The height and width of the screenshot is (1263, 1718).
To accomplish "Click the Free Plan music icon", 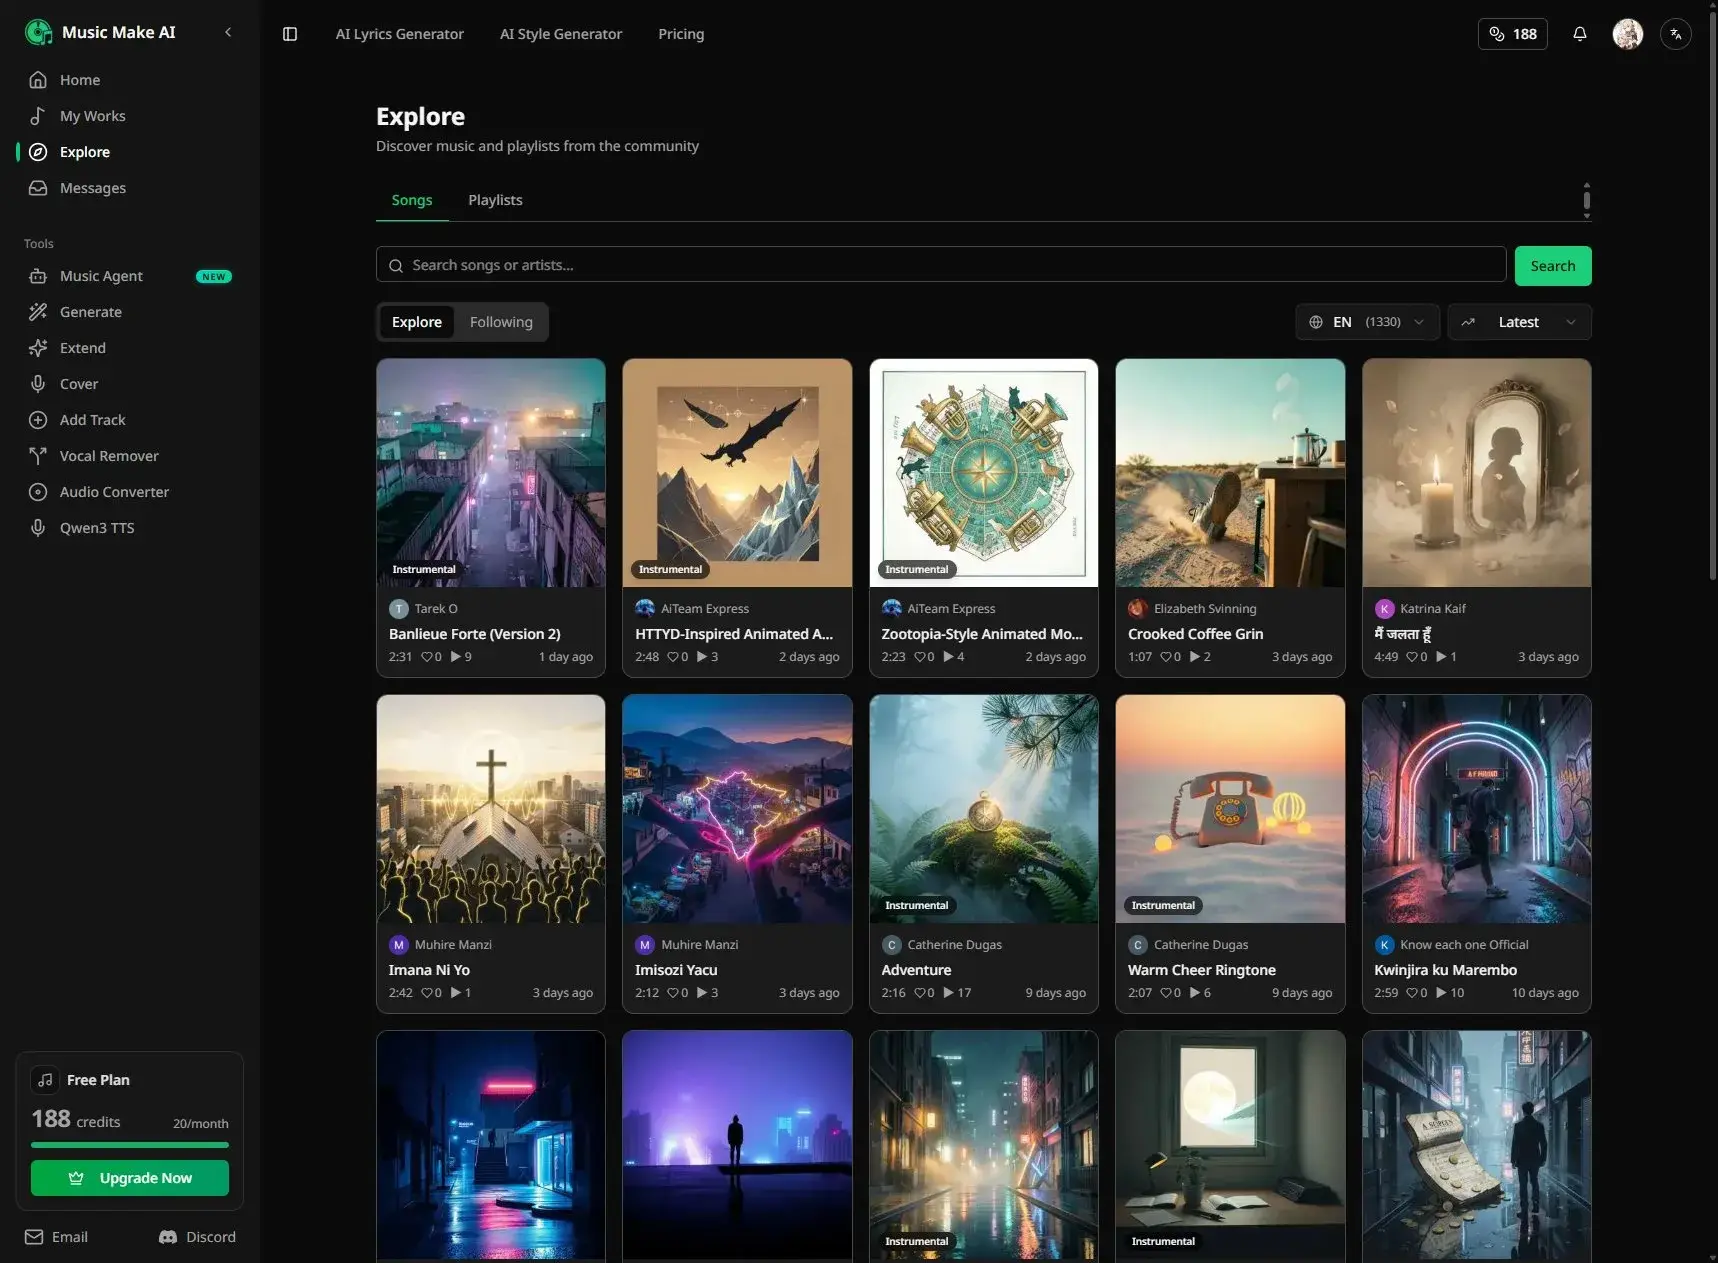I will 45,1080.
